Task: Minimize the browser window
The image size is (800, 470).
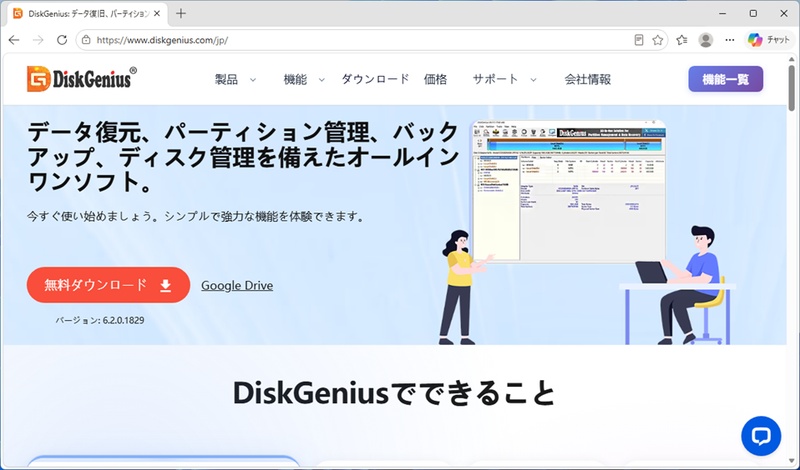Action: pyautogui.click(x=722, y=14)
